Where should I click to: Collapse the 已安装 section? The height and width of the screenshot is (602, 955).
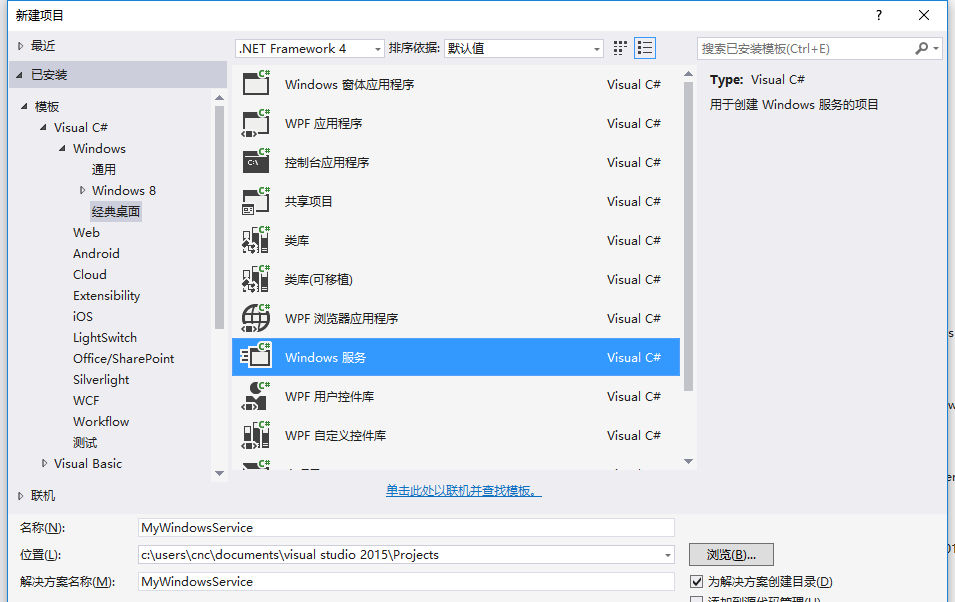point(19,75)
